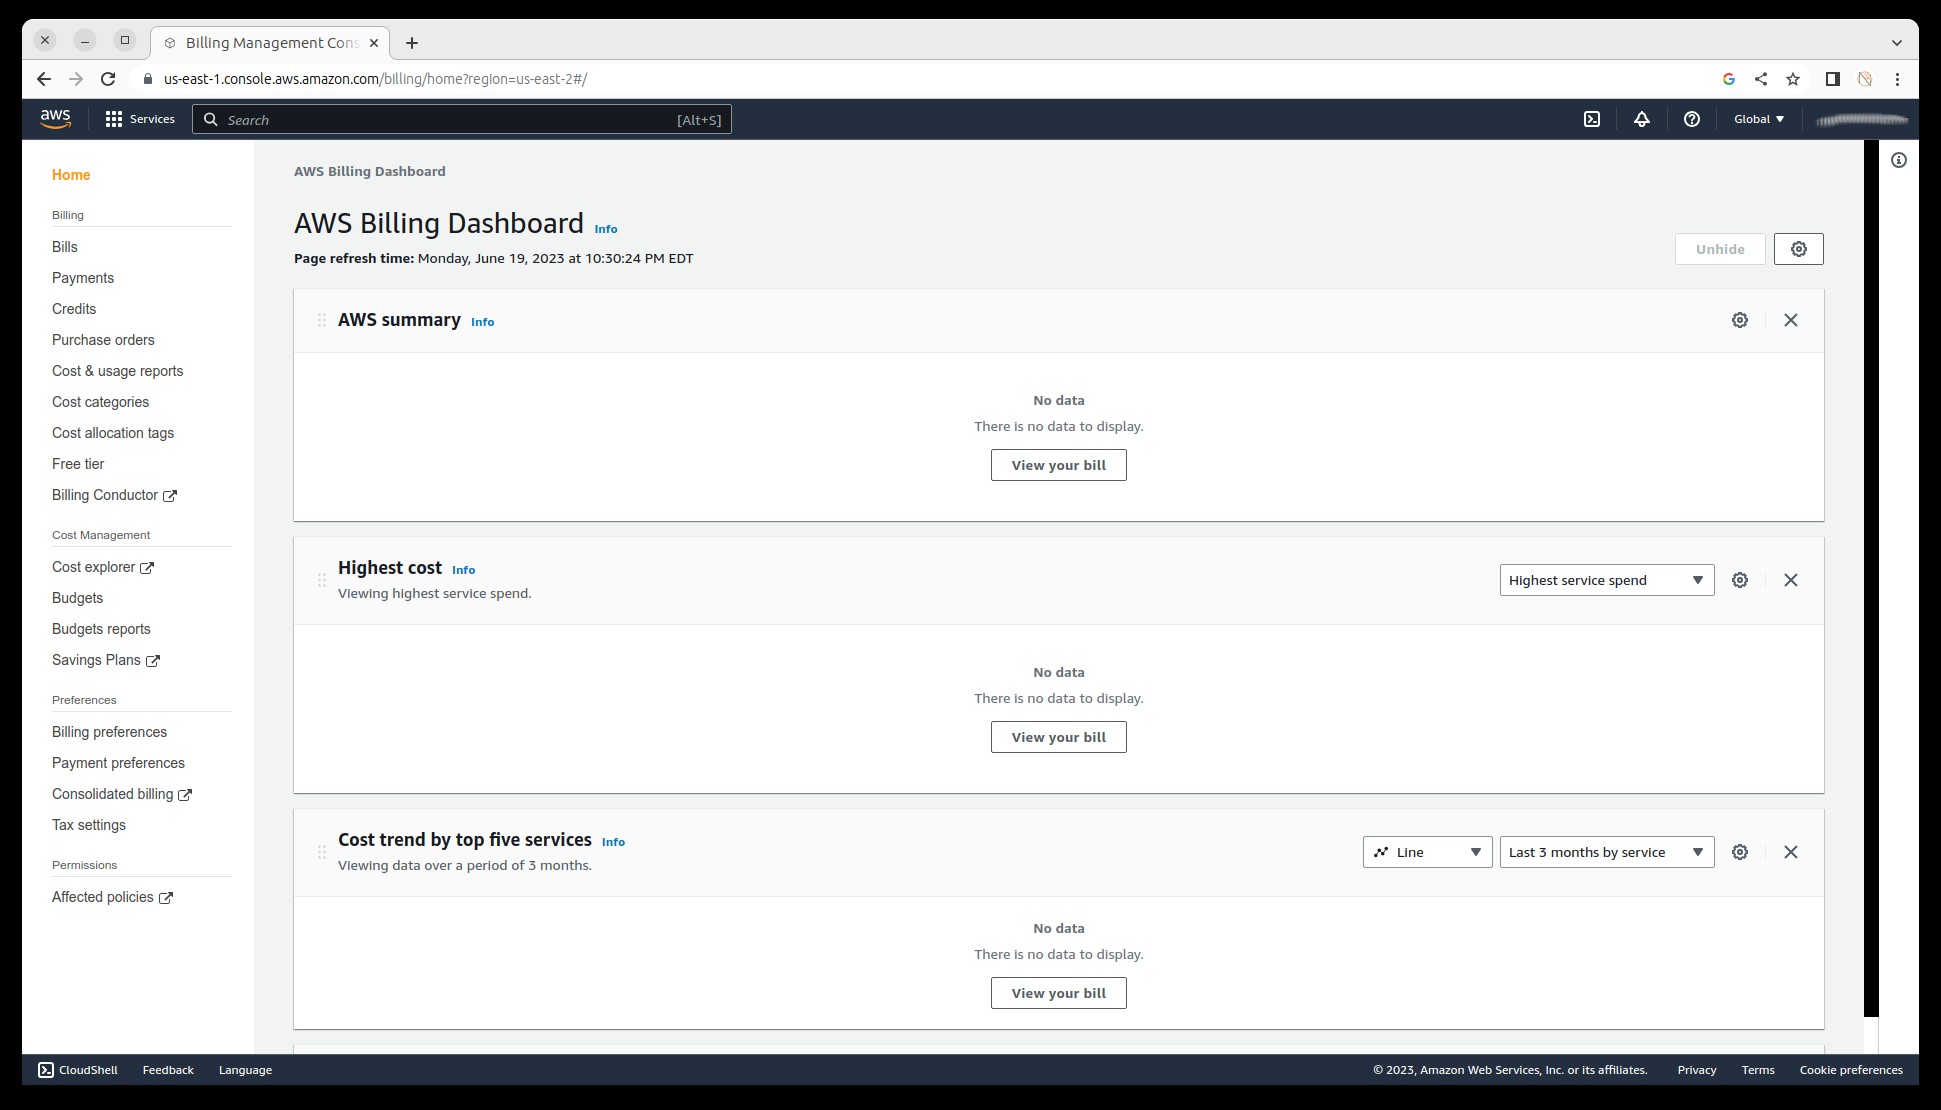Open the browser side panel icon
Viewport: 1941px width, 1110px height.
tap(1832, 79)
